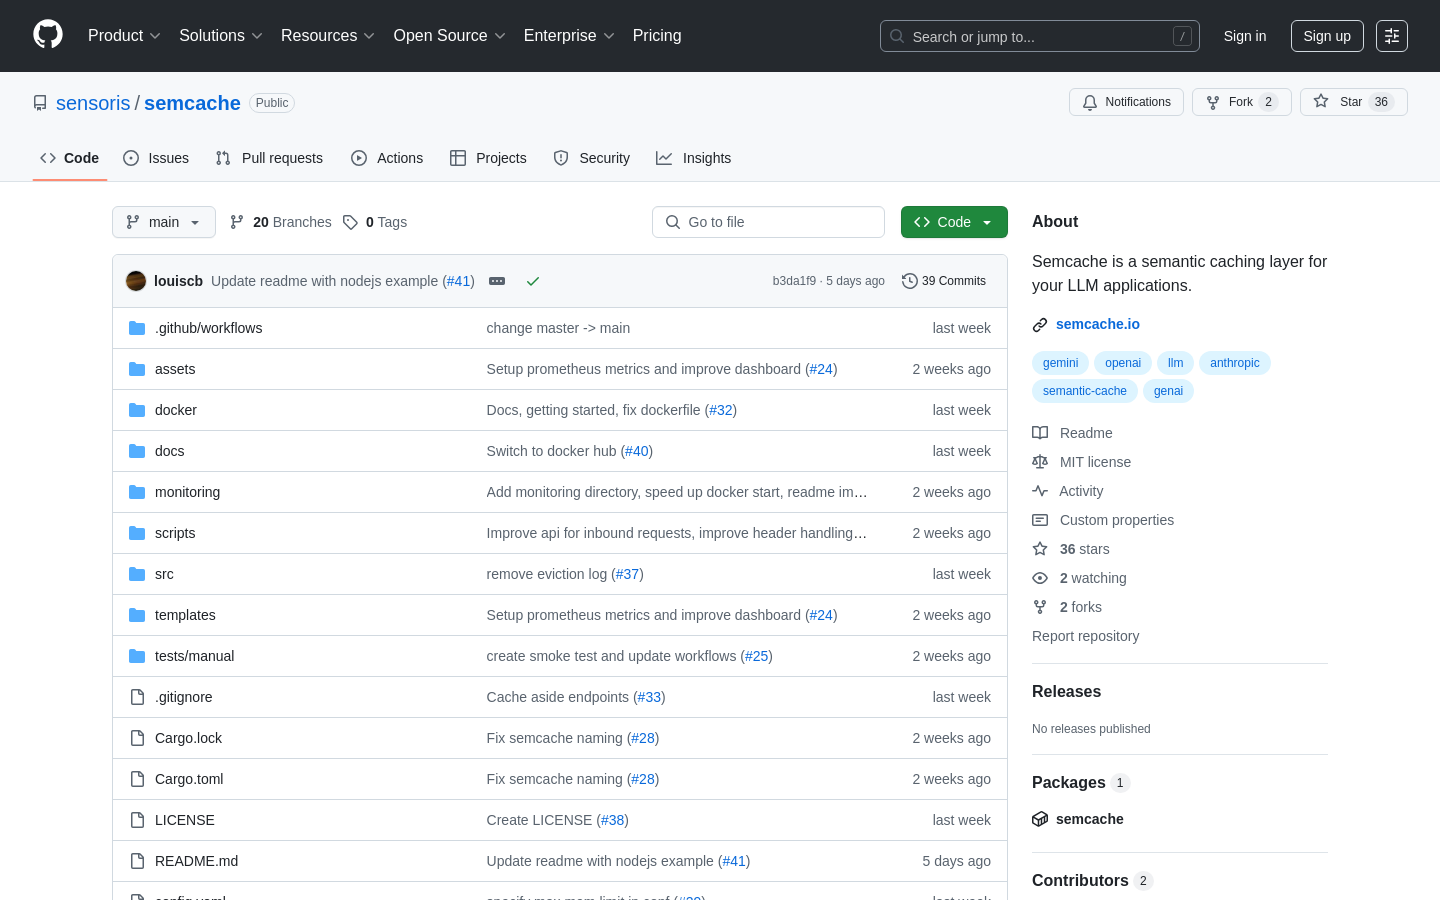Click the LICENSE file icon
This screenshot has width=1440, height=900.
click(137, 820)
